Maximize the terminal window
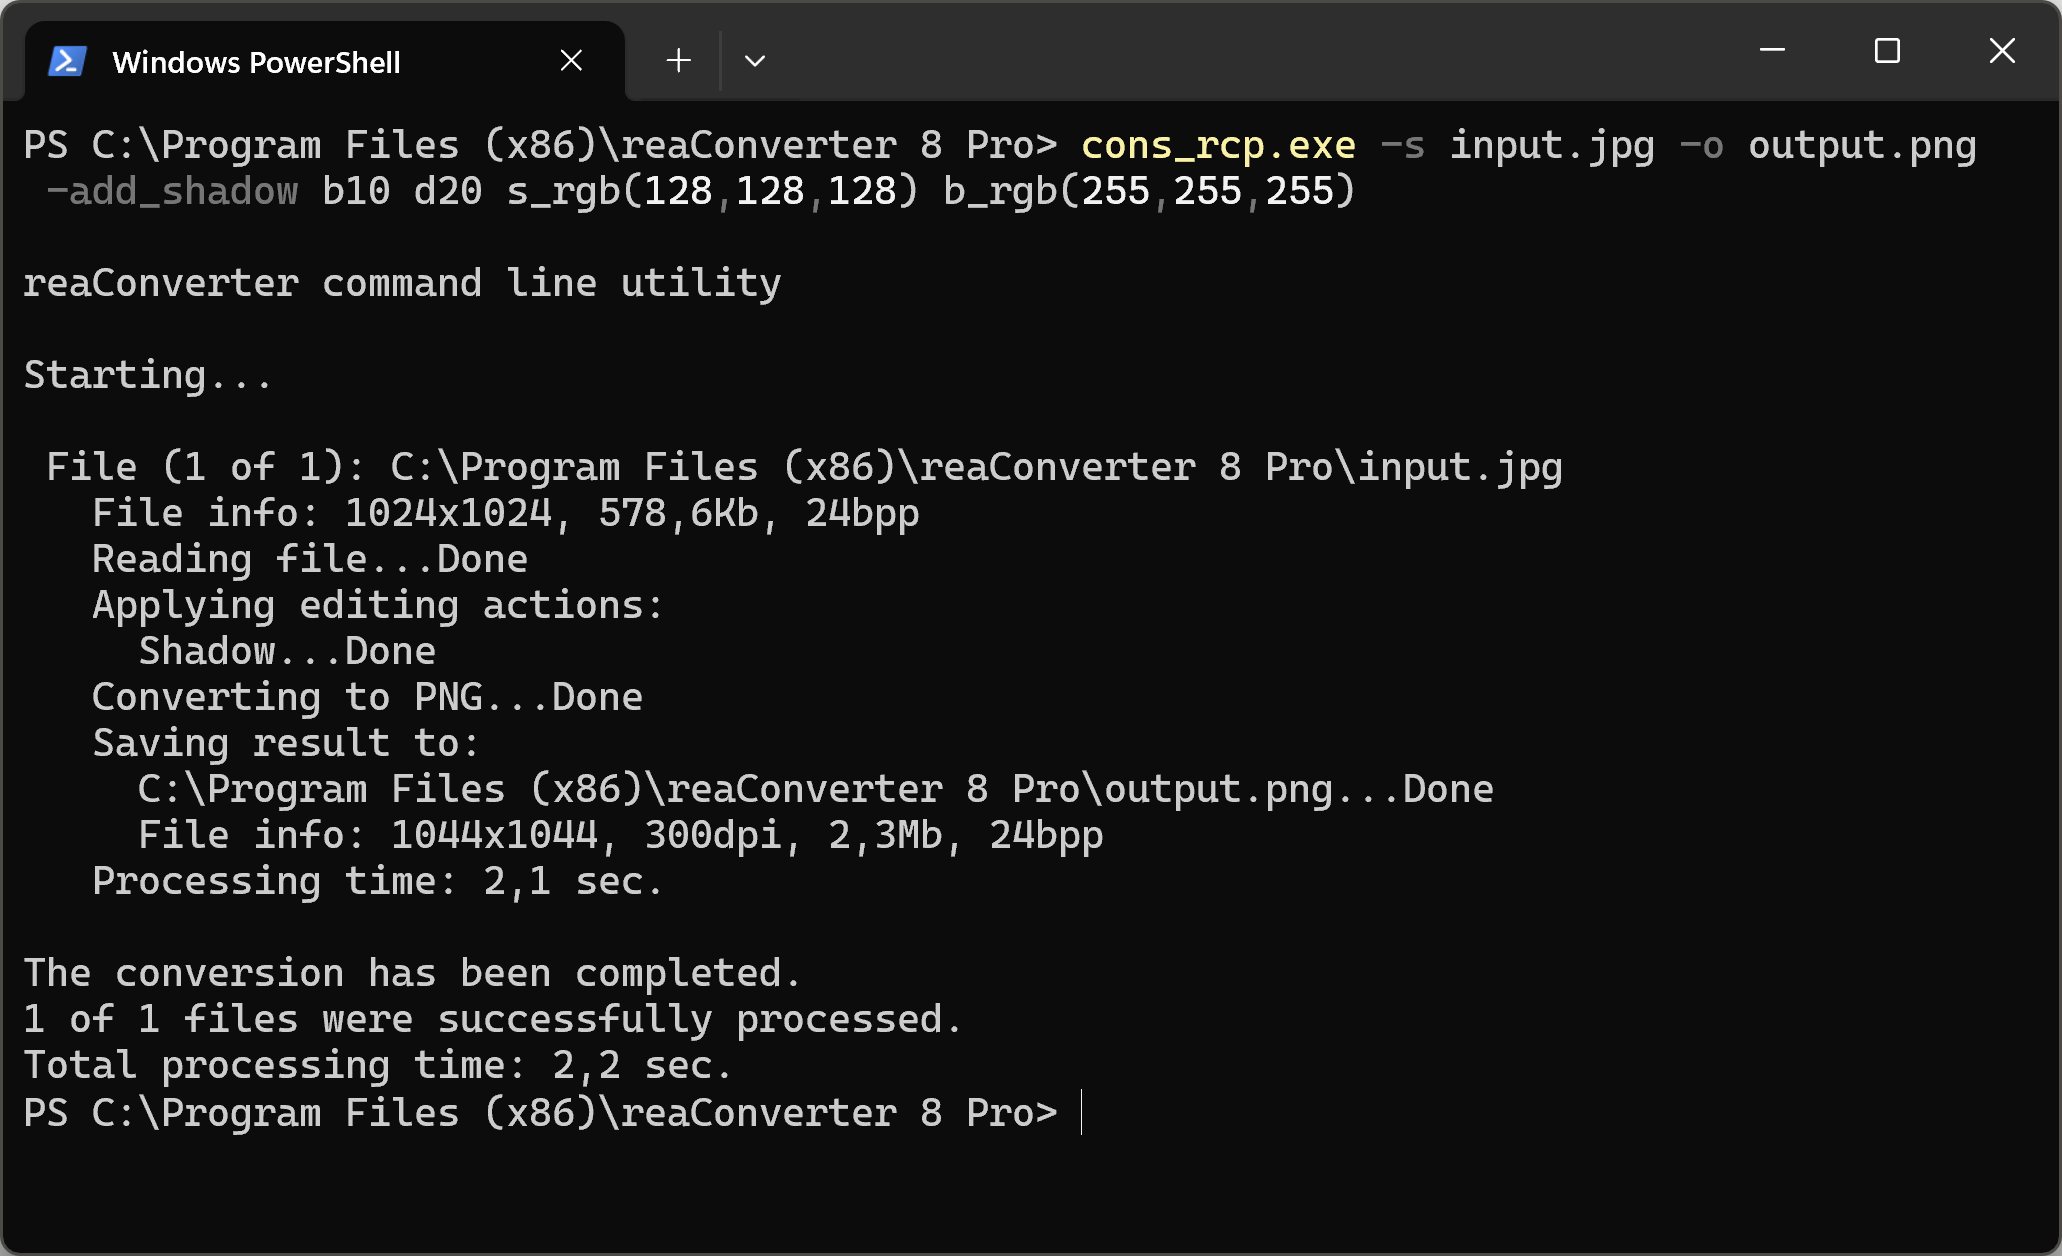Image resolution: width=2062 pixels, height=1256 pixels. tap(1887, 50)
